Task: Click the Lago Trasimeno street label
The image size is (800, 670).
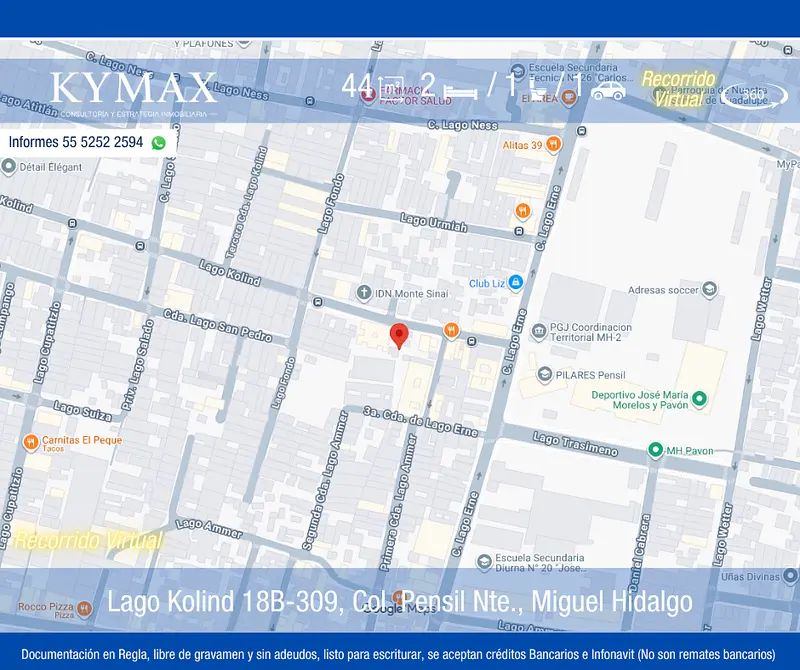Action: pos(576,444)
